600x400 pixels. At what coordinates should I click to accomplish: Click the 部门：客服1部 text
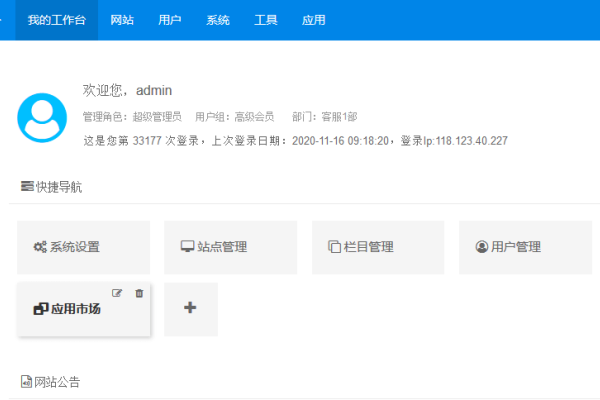pyautogui.click(x=325, y=117)
